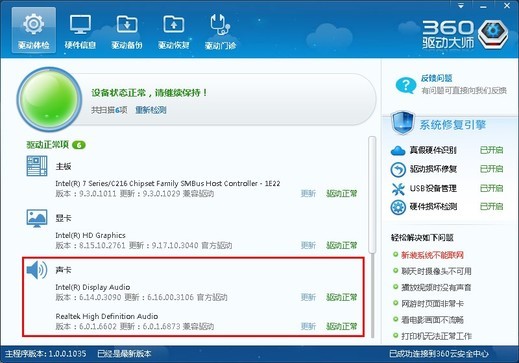Click the 反馈问题 question bubble icon
Screen dimensions: 519x363
(x=405, y=85)
